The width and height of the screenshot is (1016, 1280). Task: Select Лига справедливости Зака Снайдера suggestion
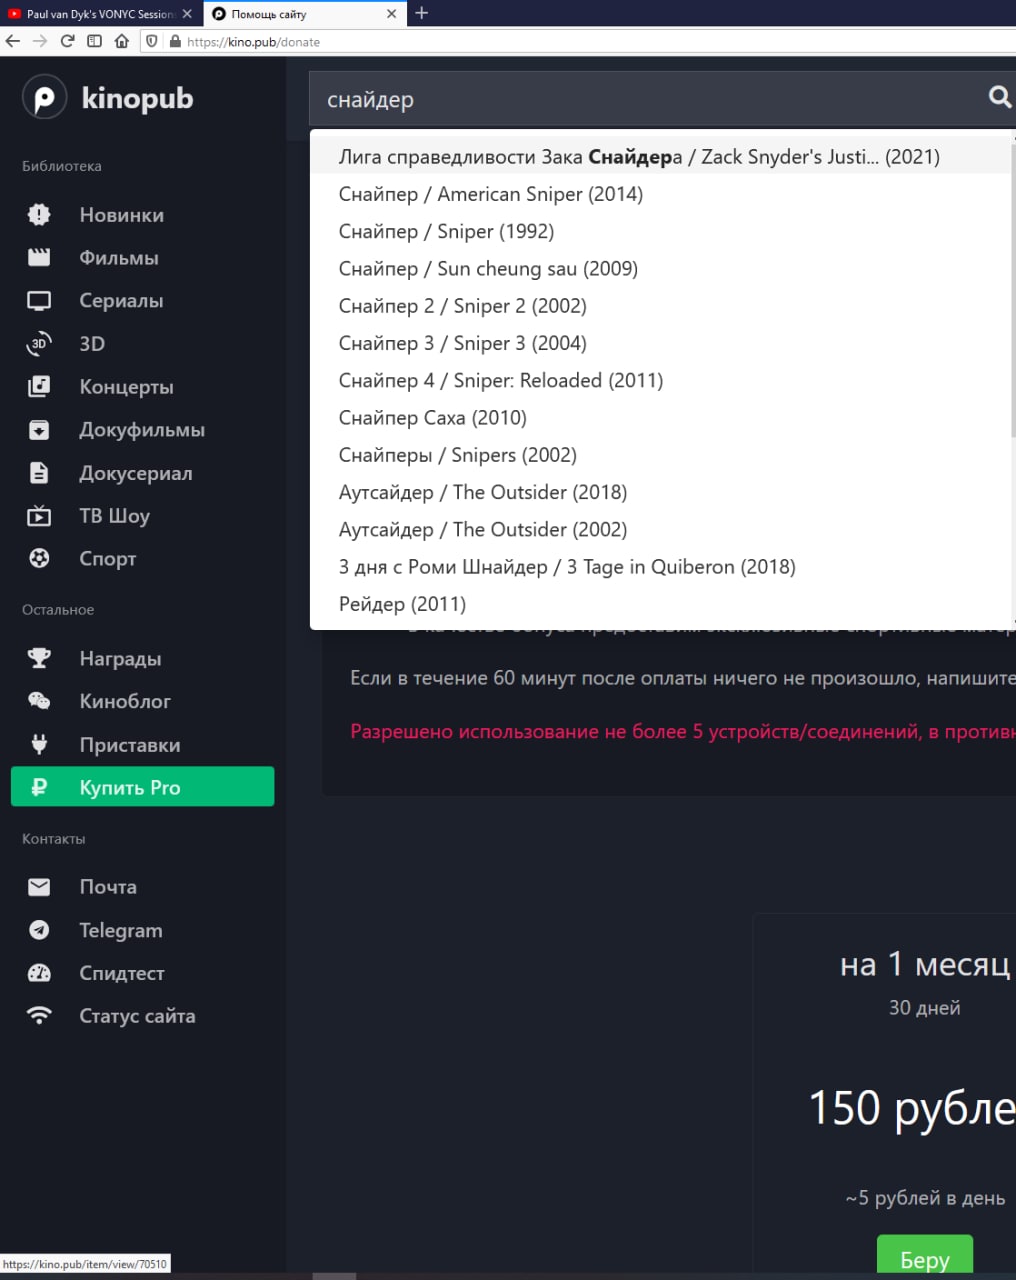[x=661, y=156]
